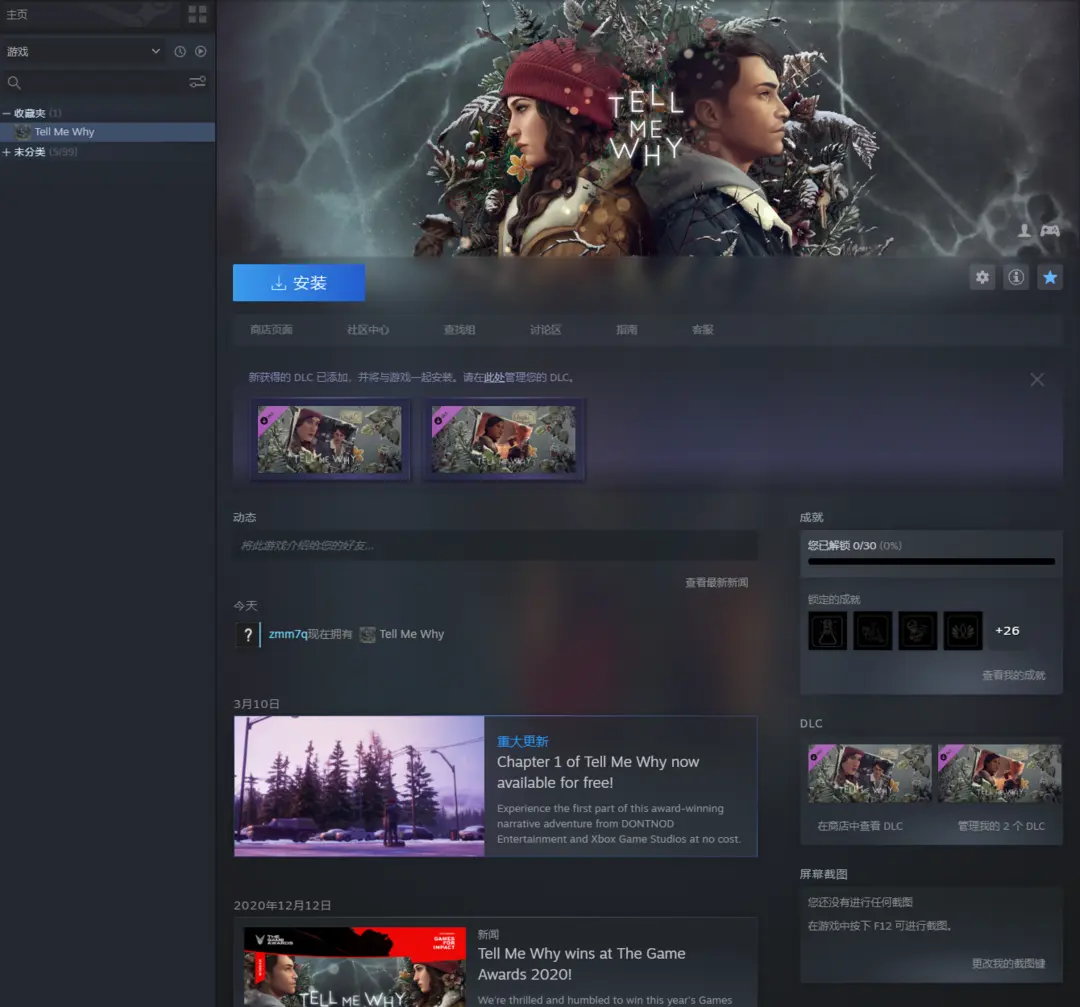Click the single-player person icon on banner
The height and width of the screenshot is (1007, 1080).
click(x=1025, y=230)
